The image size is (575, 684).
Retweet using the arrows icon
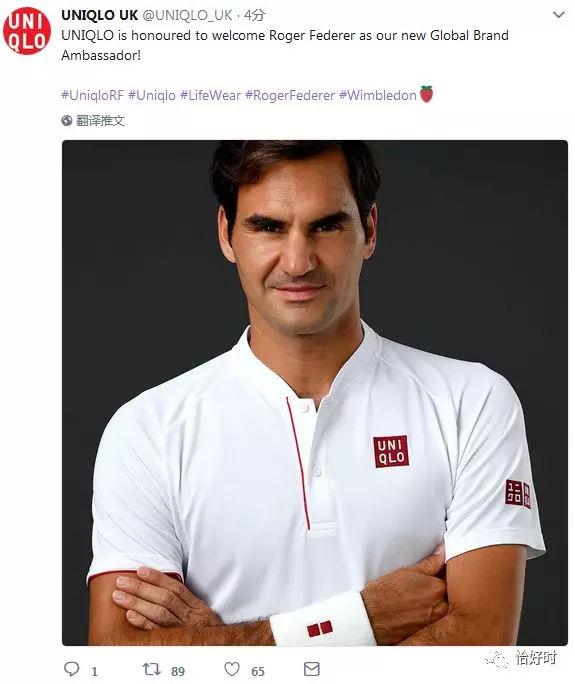point(152,669)
